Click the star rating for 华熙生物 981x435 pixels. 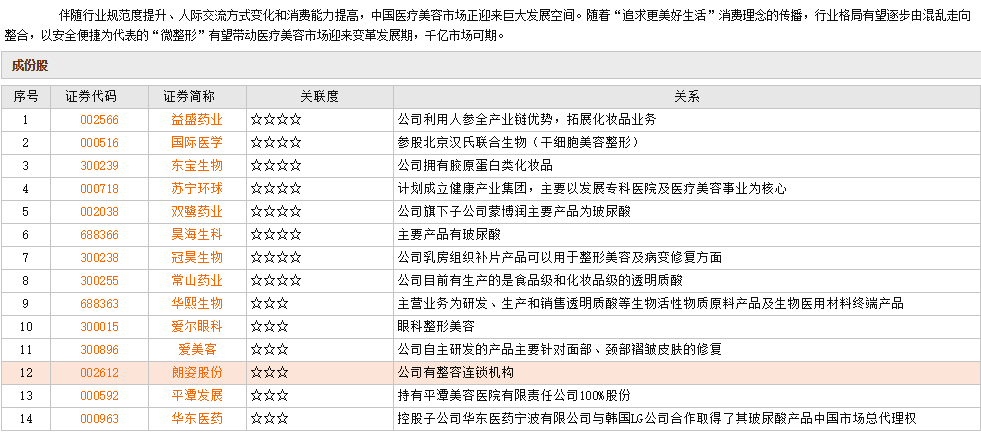[x=270, y=304]
